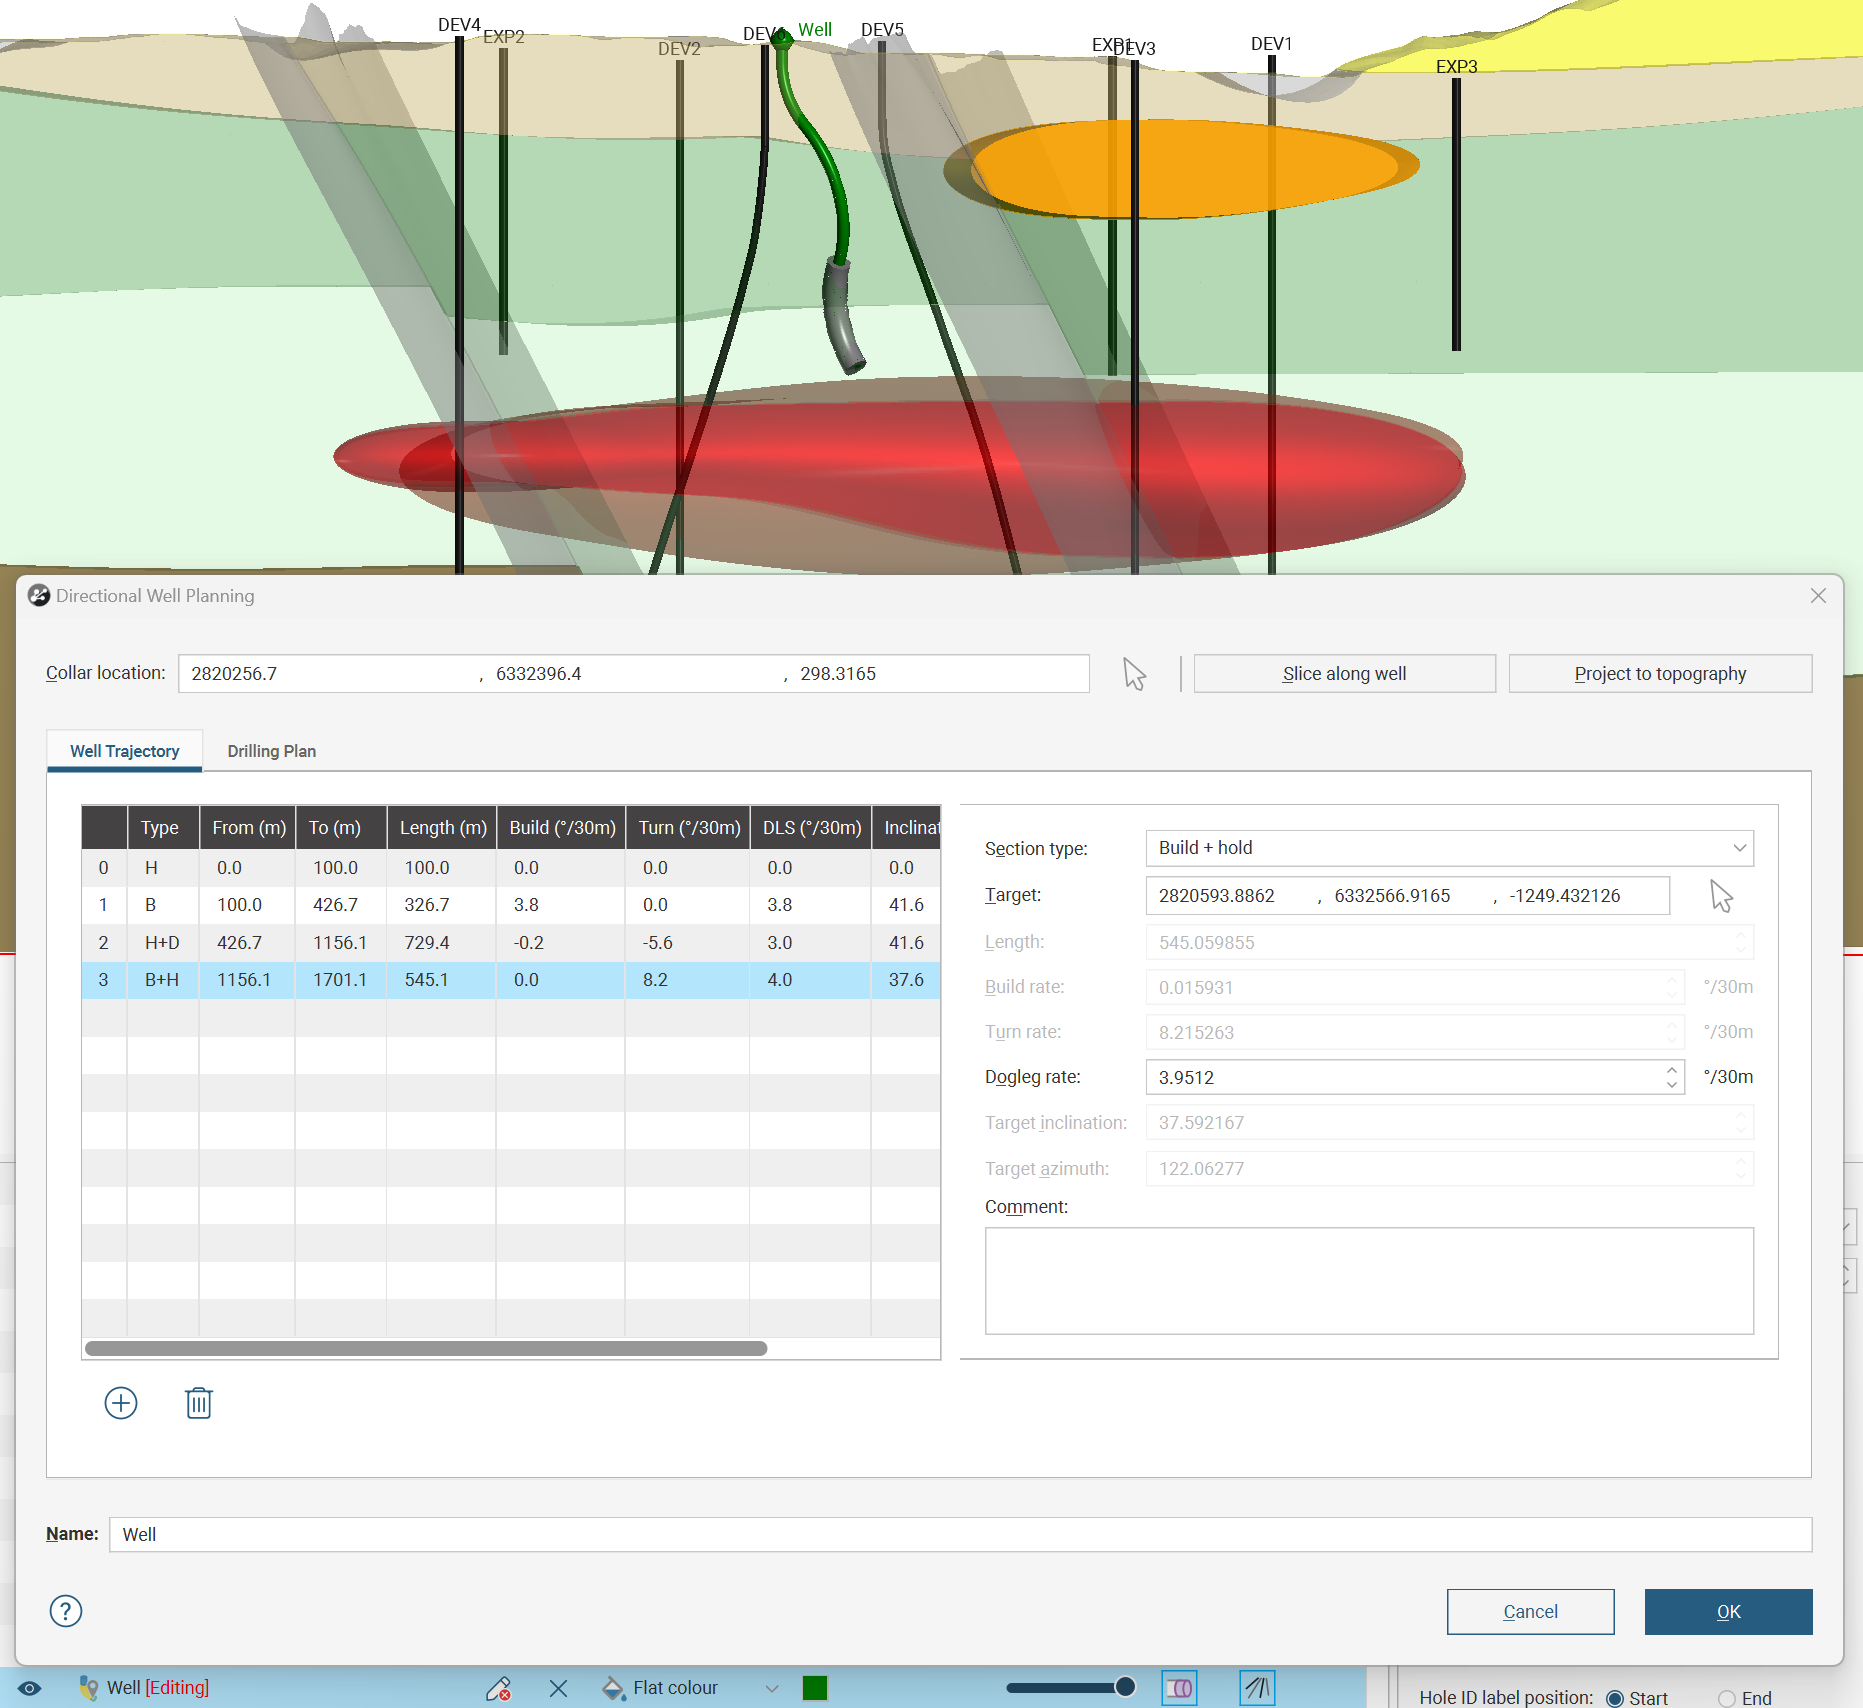This screenshot has width=1863, height=1708.
Task: Click the edit pencil icon for Well
Action: [x=498, y=1688]
